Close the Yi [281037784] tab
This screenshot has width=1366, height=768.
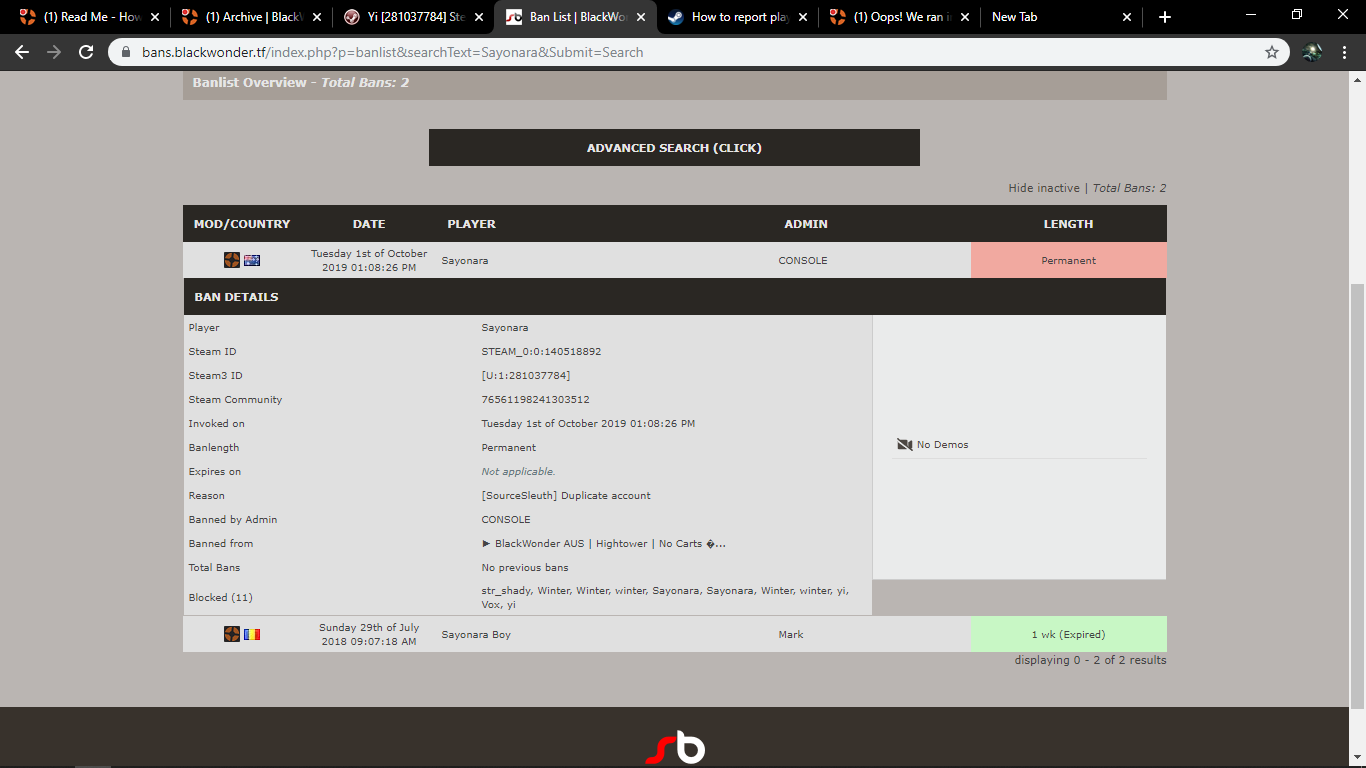(479, 17)
